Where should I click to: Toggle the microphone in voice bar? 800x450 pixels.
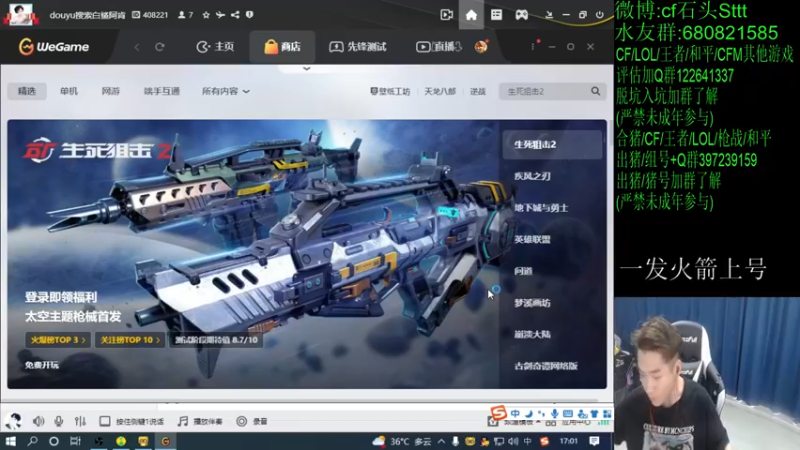pyautogui.click(x=59, y=421)
